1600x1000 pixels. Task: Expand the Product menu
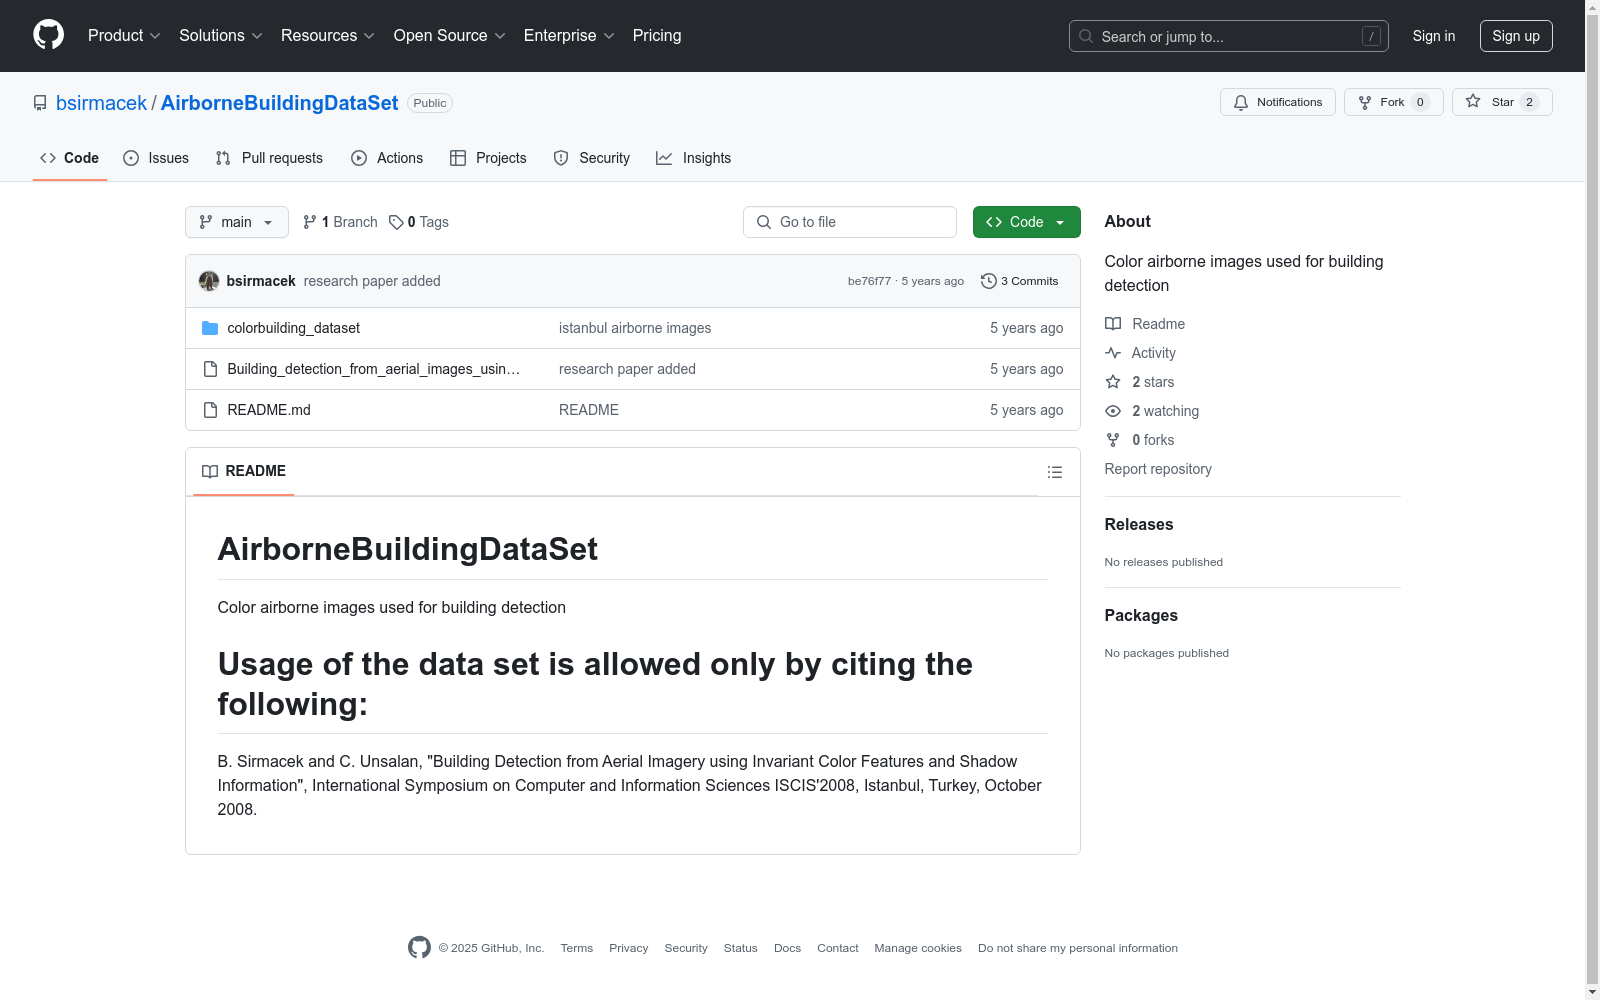click(x=124, y=36)
